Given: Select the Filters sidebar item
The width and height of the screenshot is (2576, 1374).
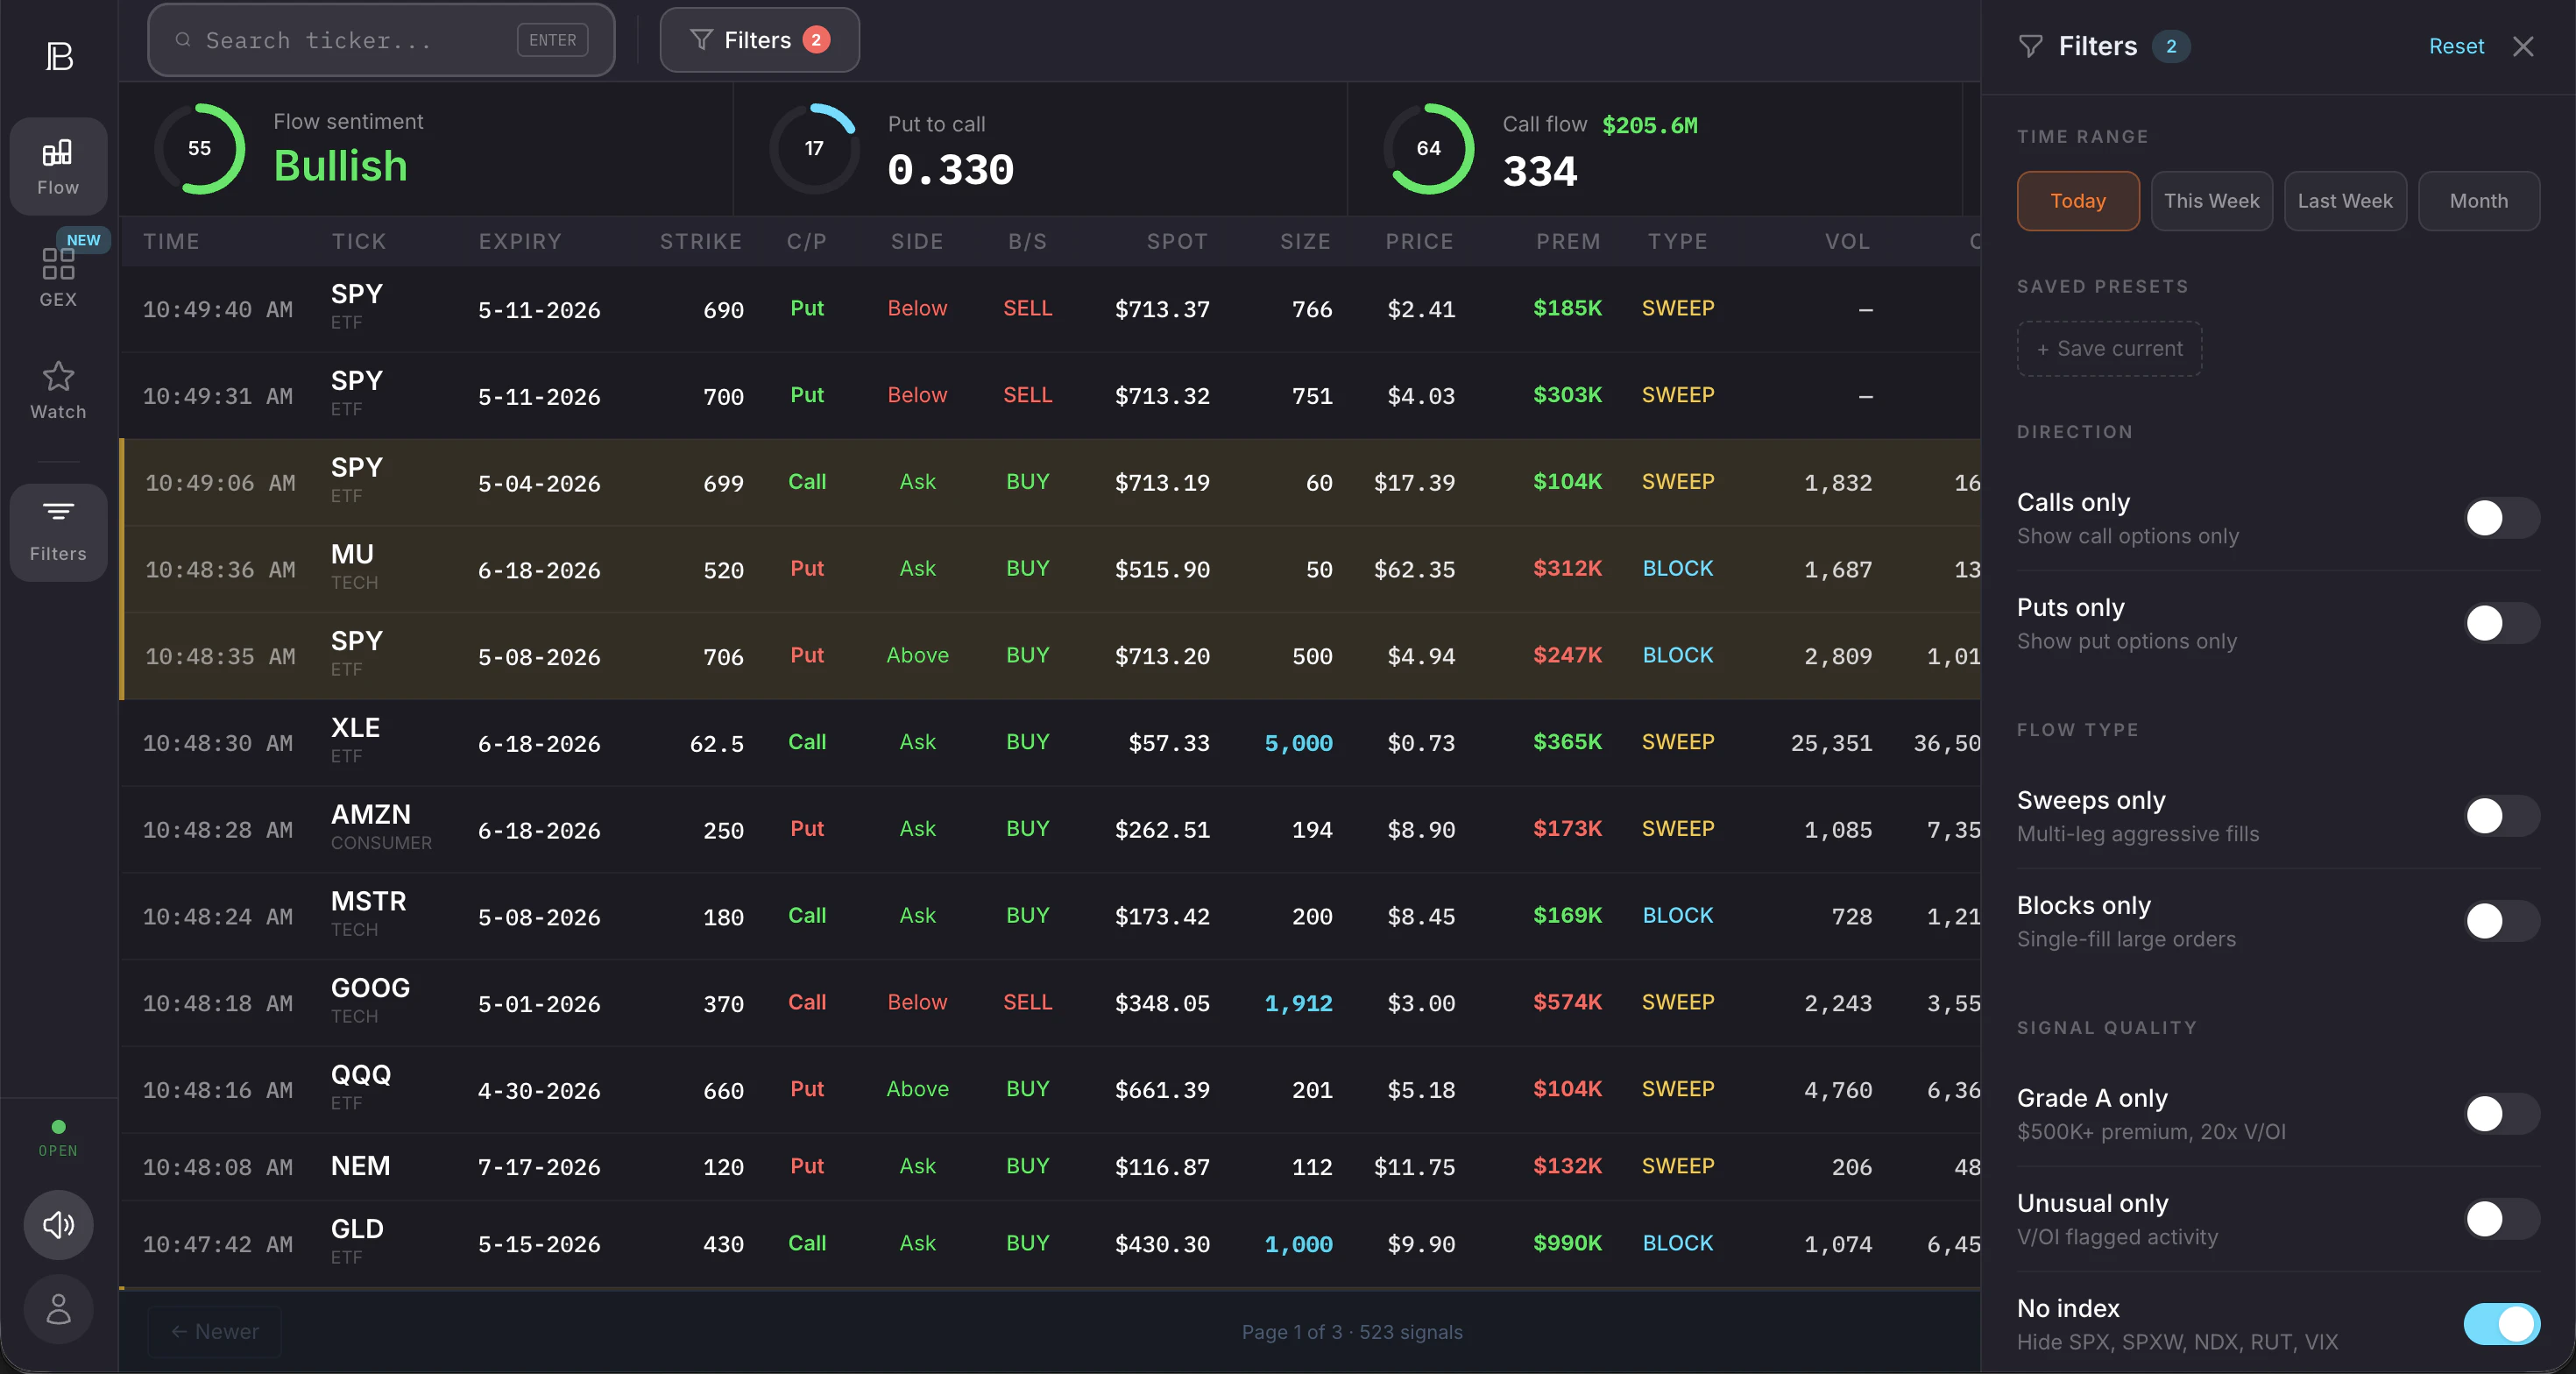Looking at the screenshot, I should [58, 532].
